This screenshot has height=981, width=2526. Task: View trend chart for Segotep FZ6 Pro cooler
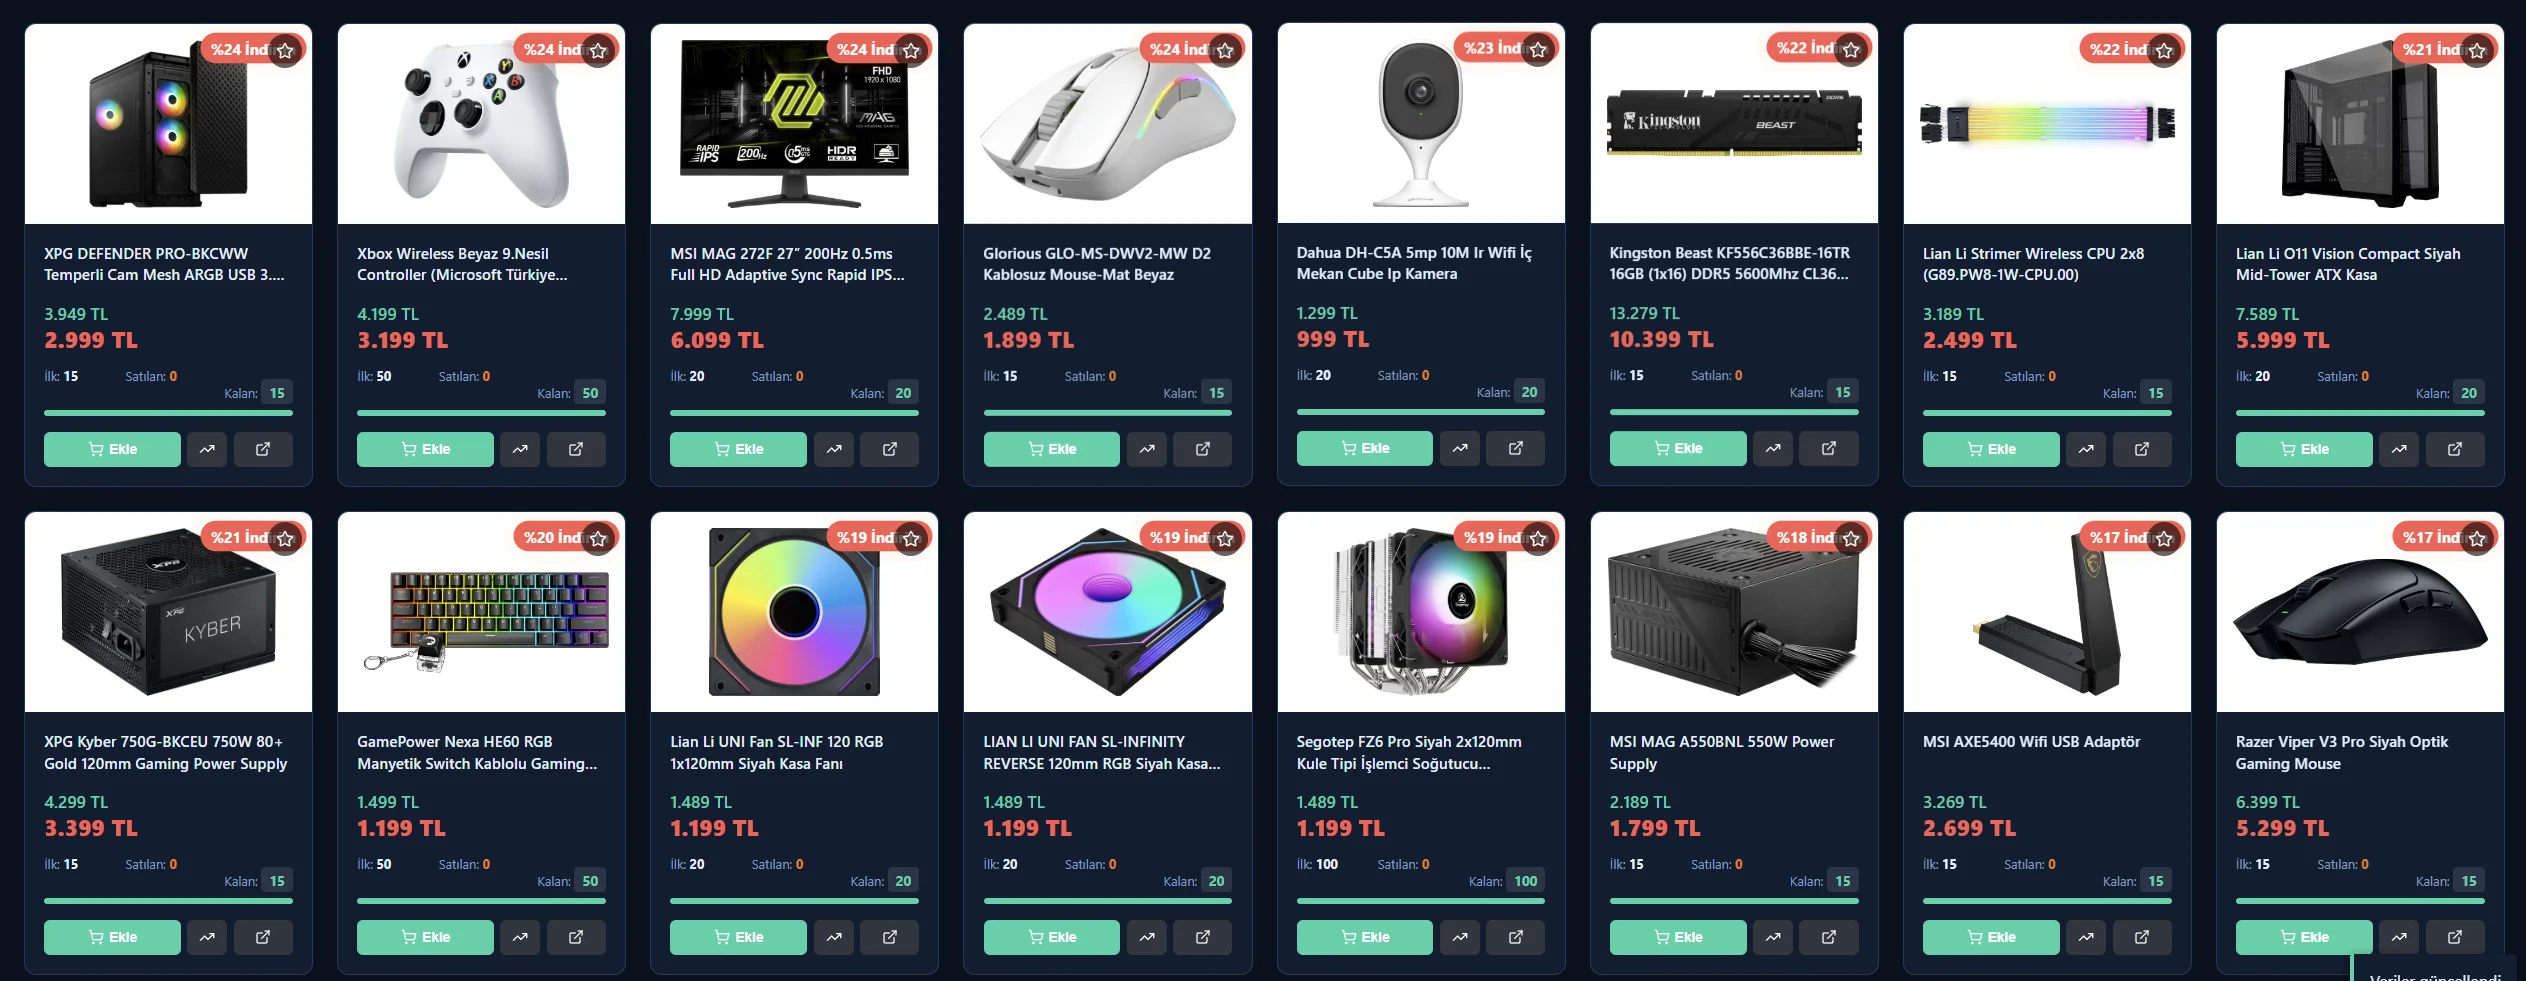[x=1460, y=937]
